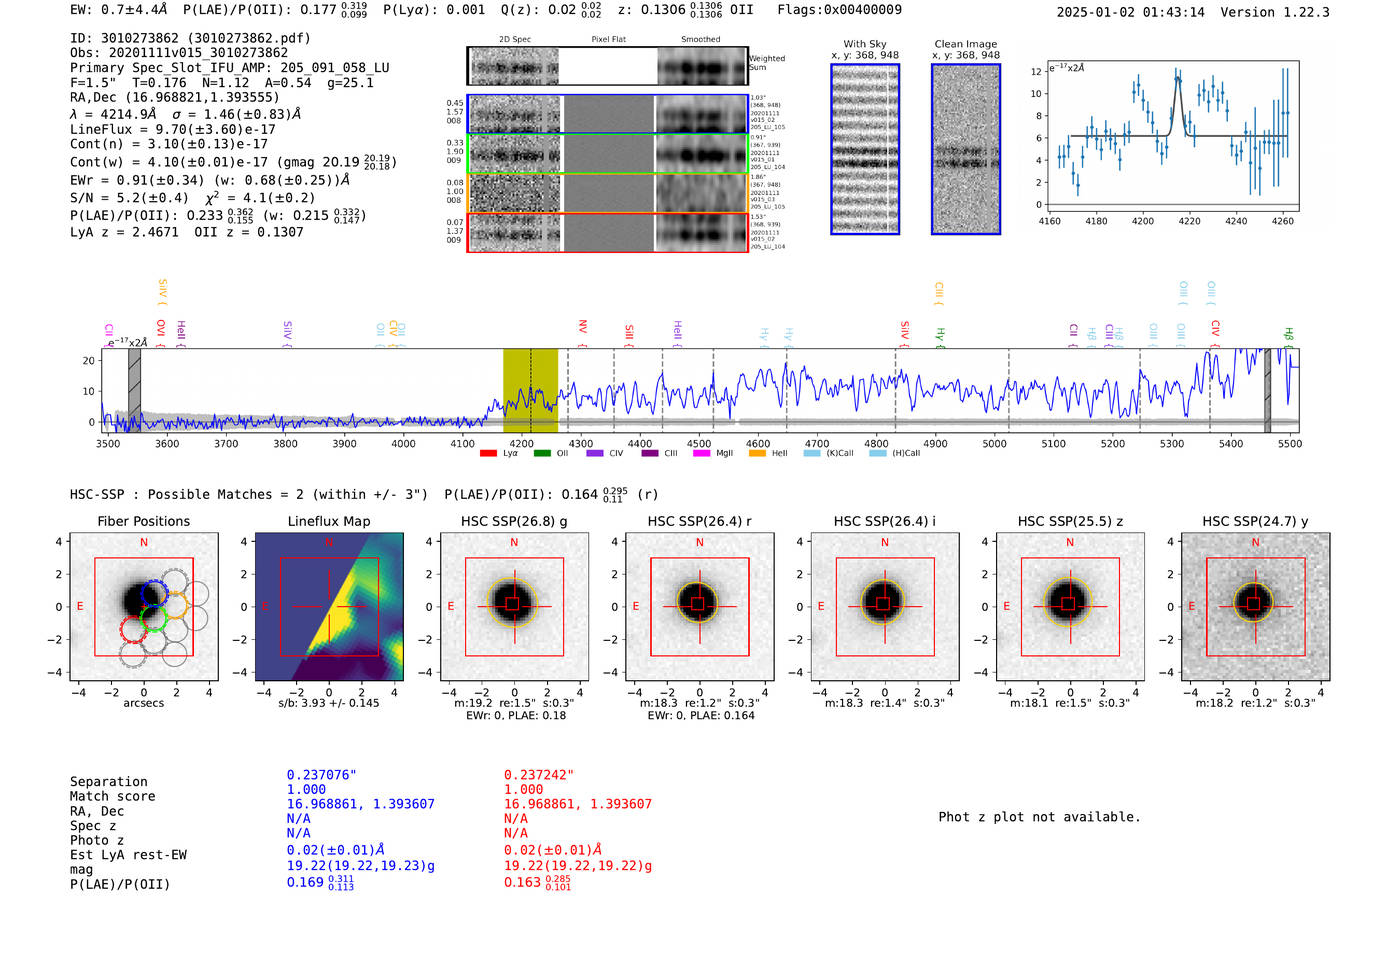Select the green-framed fiber 2D spectrum row
Viewport: 1400px width, 953px height.
[607, 154]
